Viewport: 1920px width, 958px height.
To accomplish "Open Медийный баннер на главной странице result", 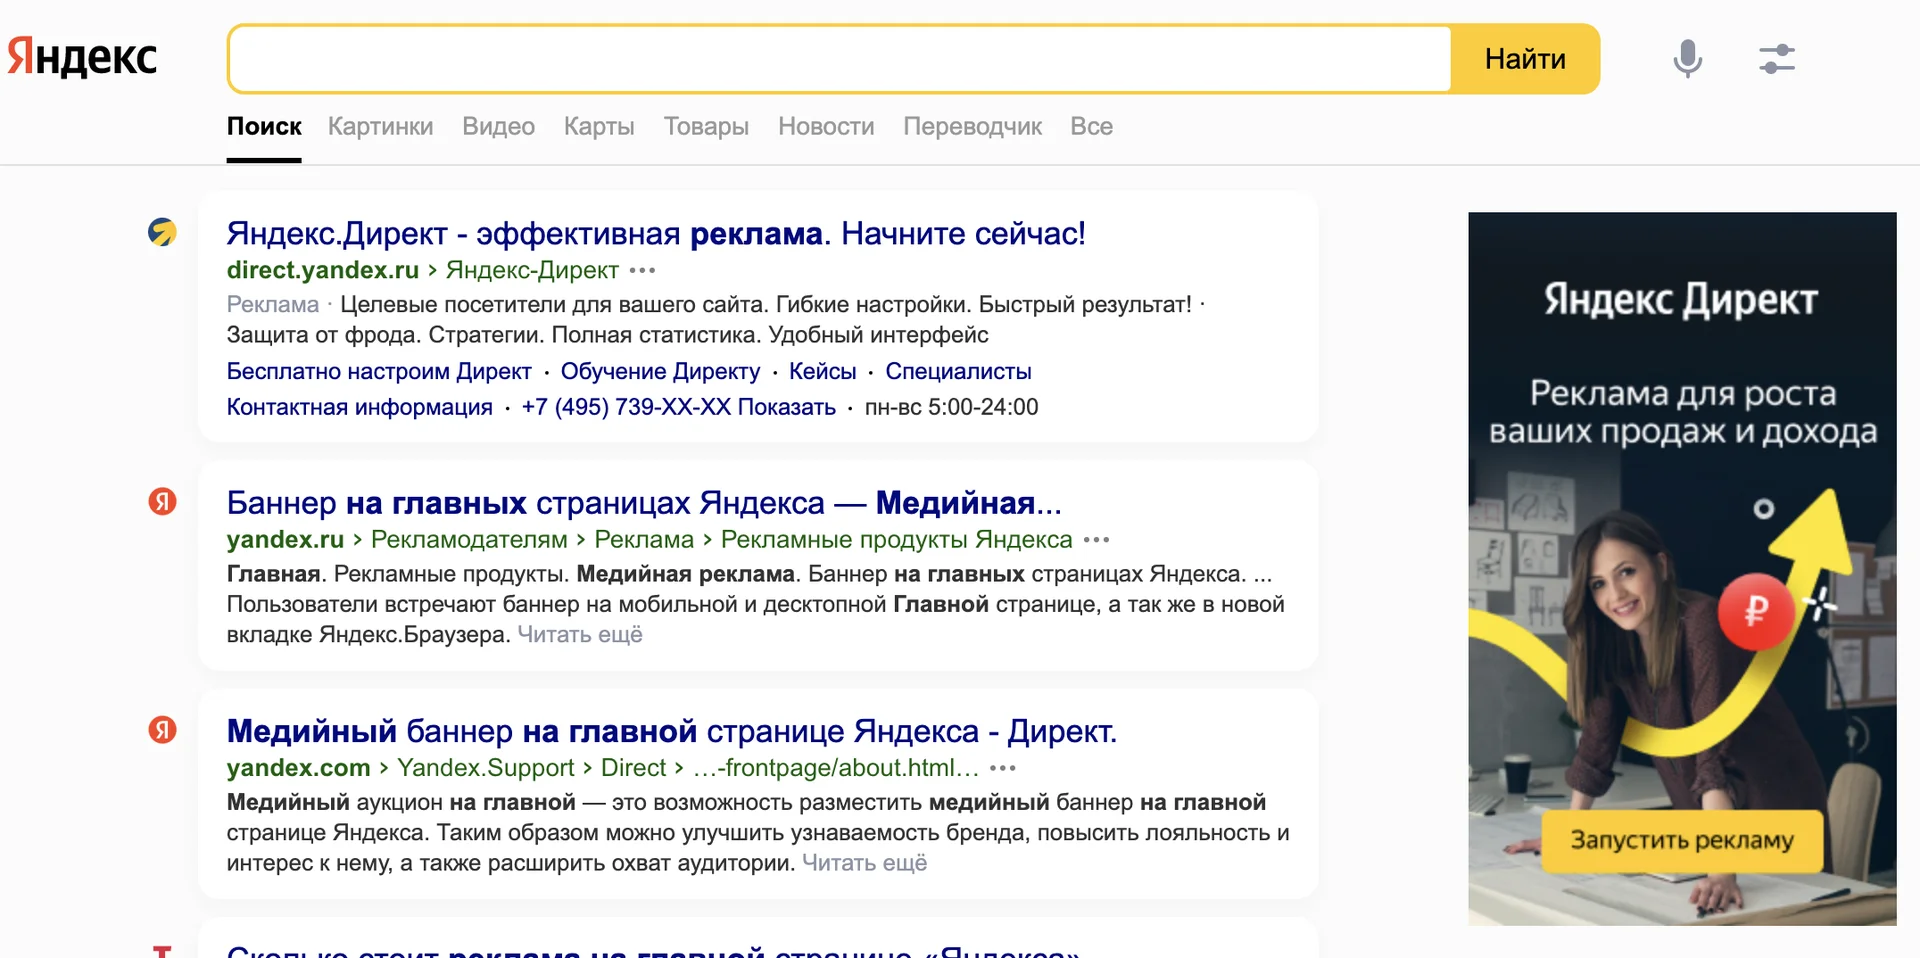I will pyautogui.click(x=672, y=731).
